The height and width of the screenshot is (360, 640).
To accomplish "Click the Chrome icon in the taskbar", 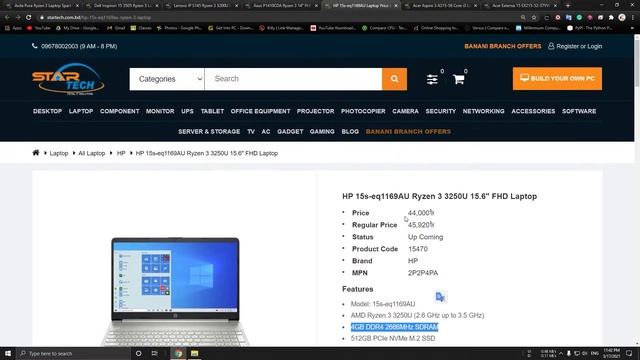I will click(x=178, y=353).
